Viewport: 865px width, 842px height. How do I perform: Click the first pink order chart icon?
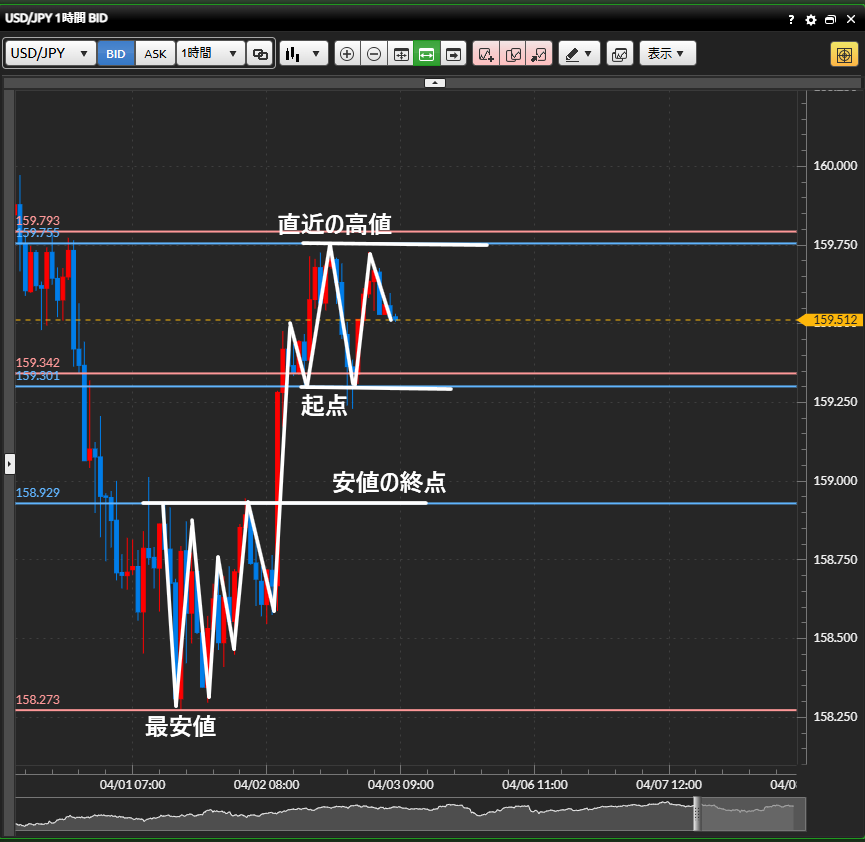tap(487, 54)
